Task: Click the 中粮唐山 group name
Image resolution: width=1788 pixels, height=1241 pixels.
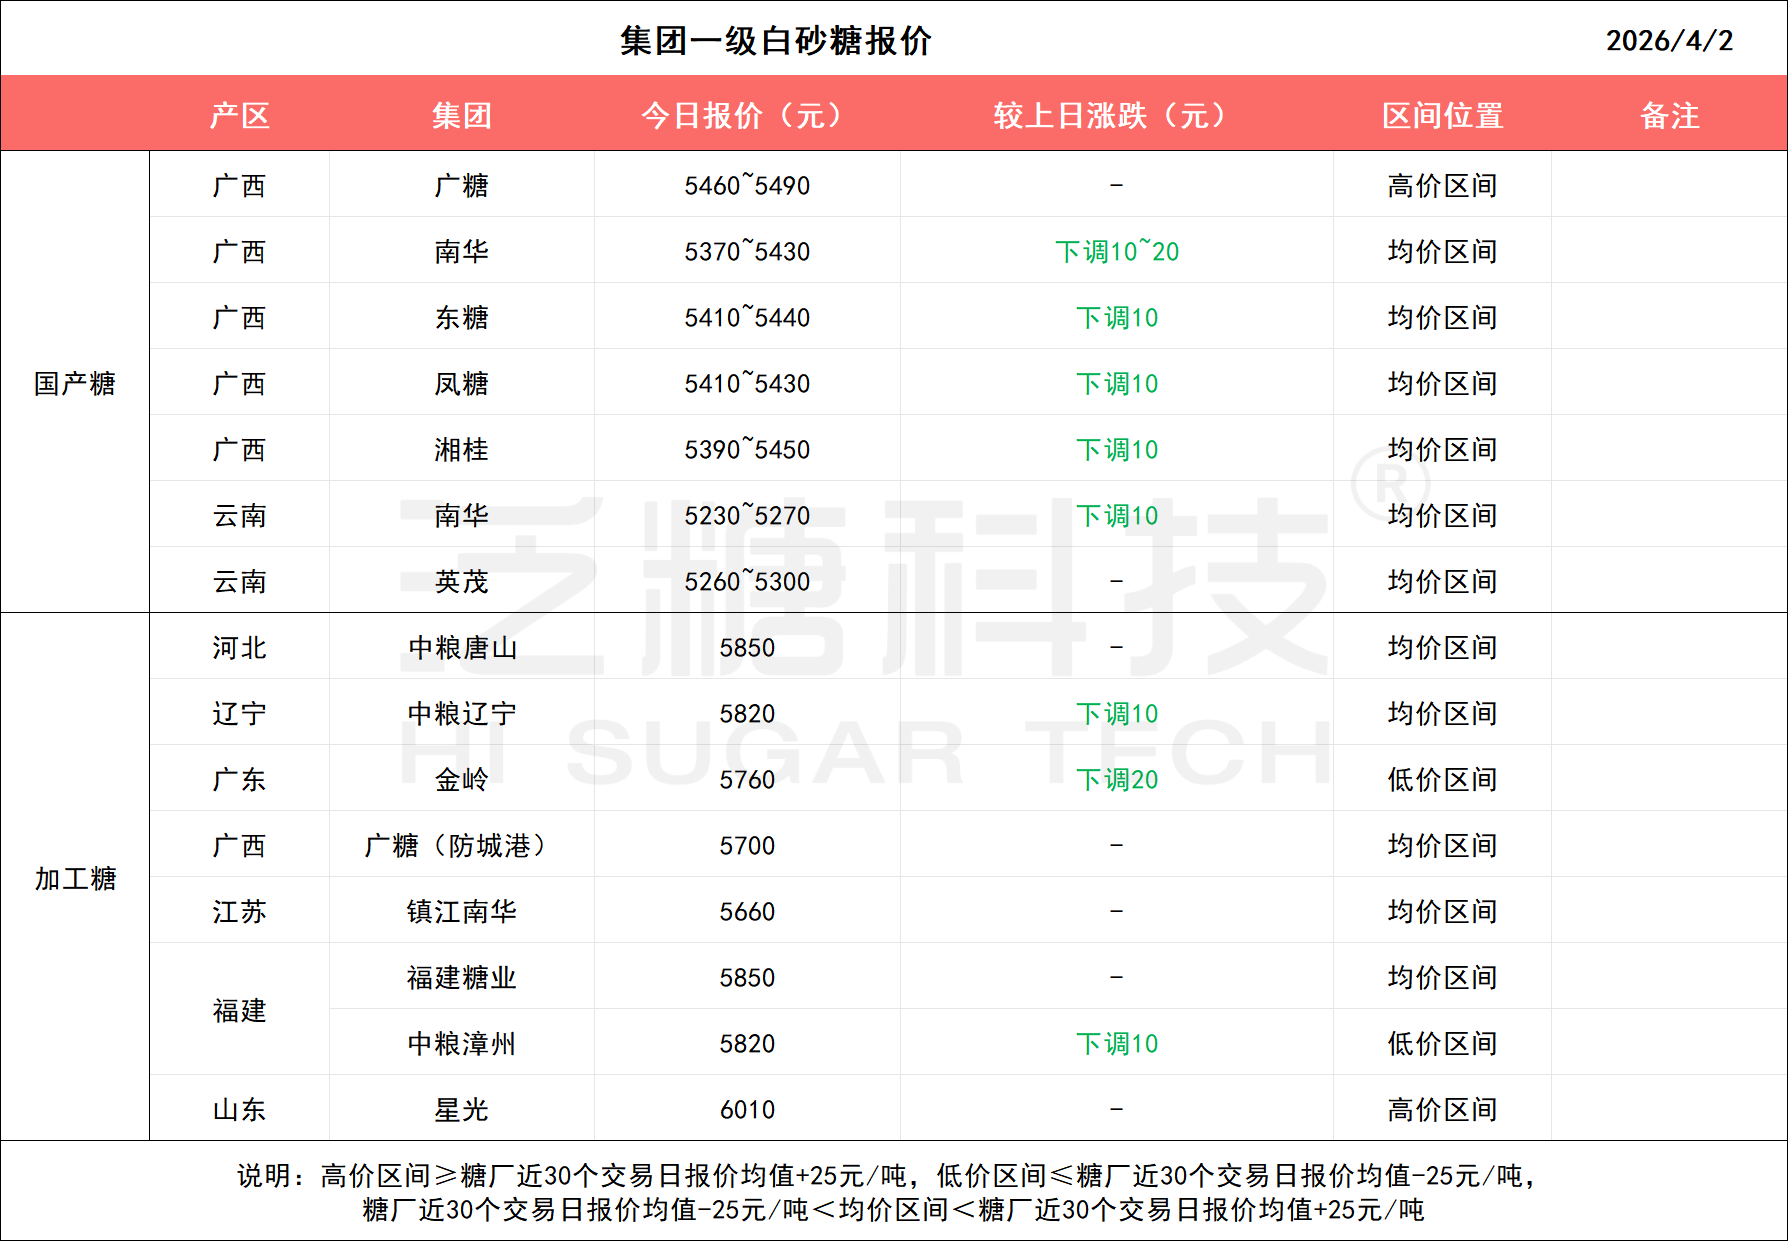Action: [x=461, y=647]
